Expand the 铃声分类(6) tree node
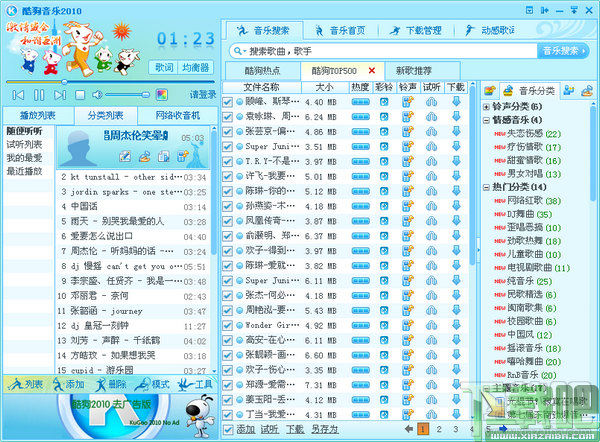Screen dimensions: 600x442 486,107
